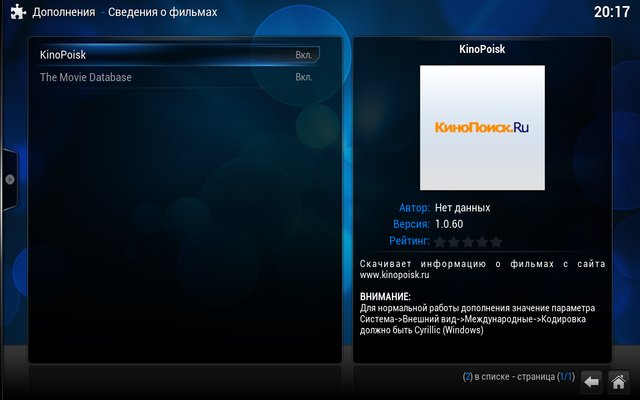This screenshot has width=640, height=400.
Task: Click the Вкл. status of KinoPoisk
Action: click(304, 55)
